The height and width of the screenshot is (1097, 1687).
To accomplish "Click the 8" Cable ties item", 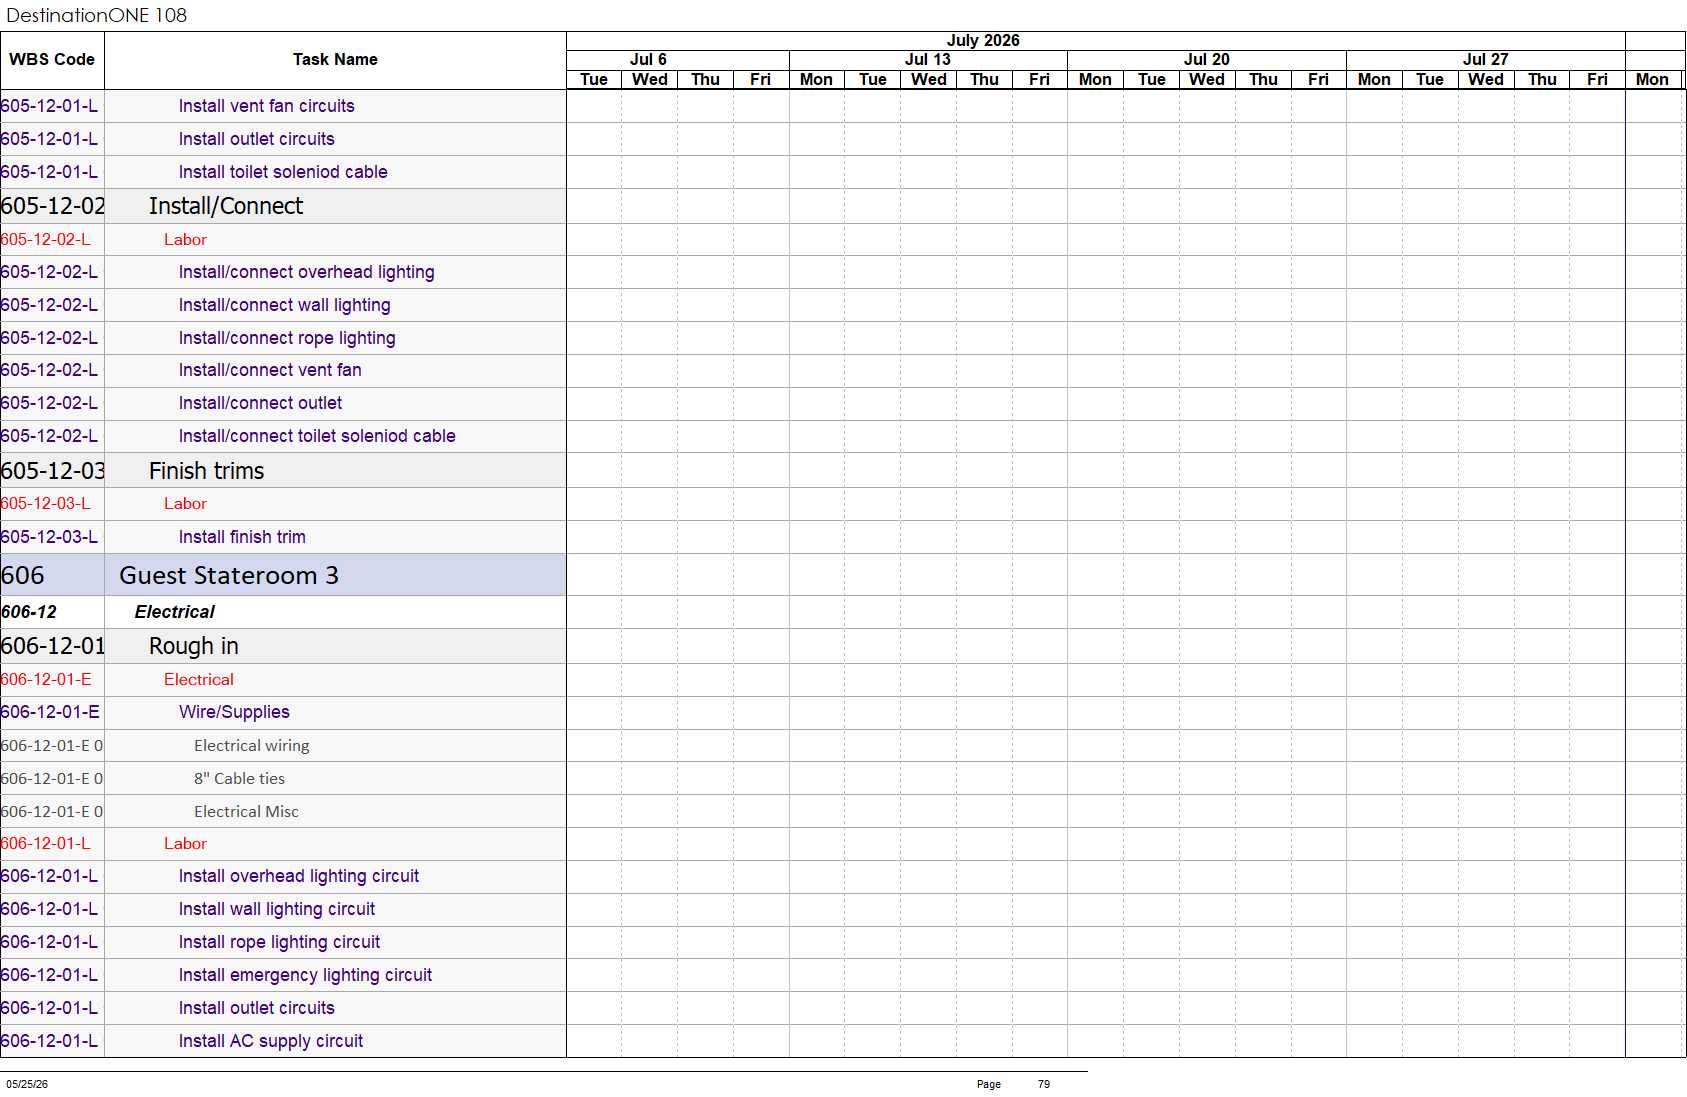I will 239,779.
